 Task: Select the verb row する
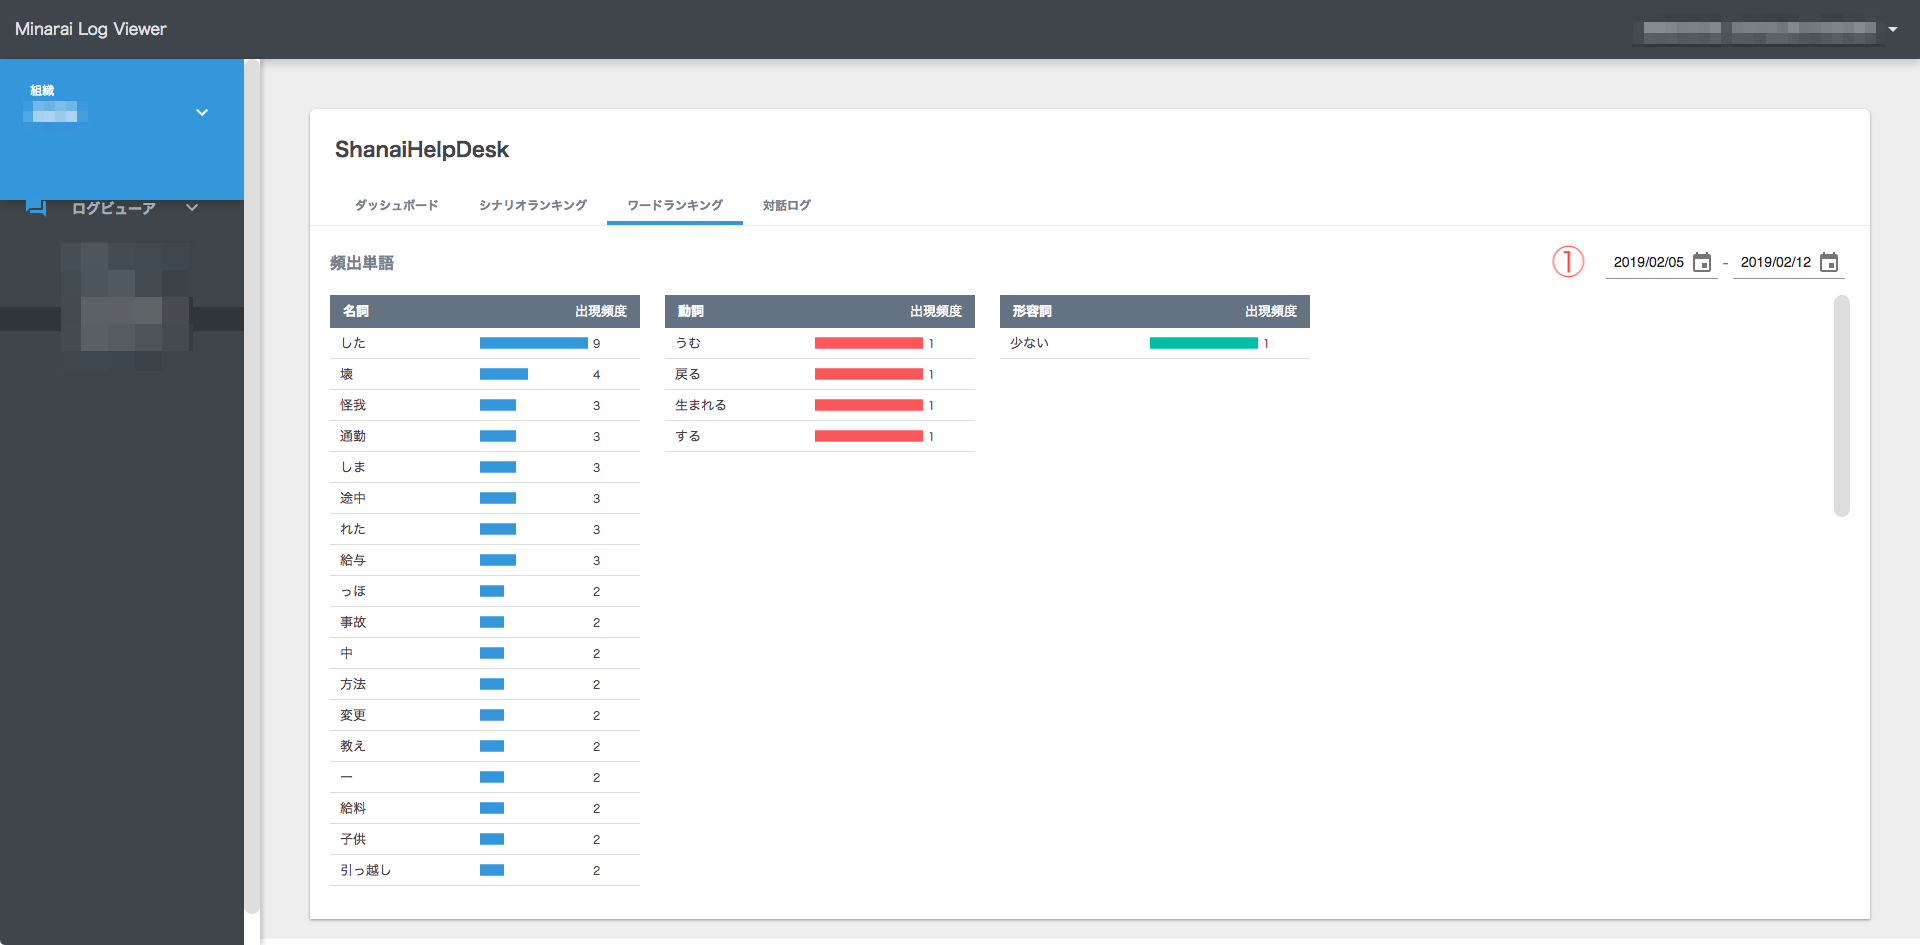(820, 436)
